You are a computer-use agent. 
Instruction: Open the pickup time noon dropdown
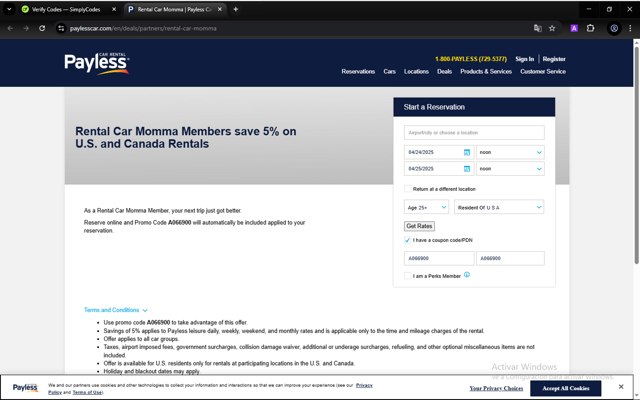pos(510,152)
